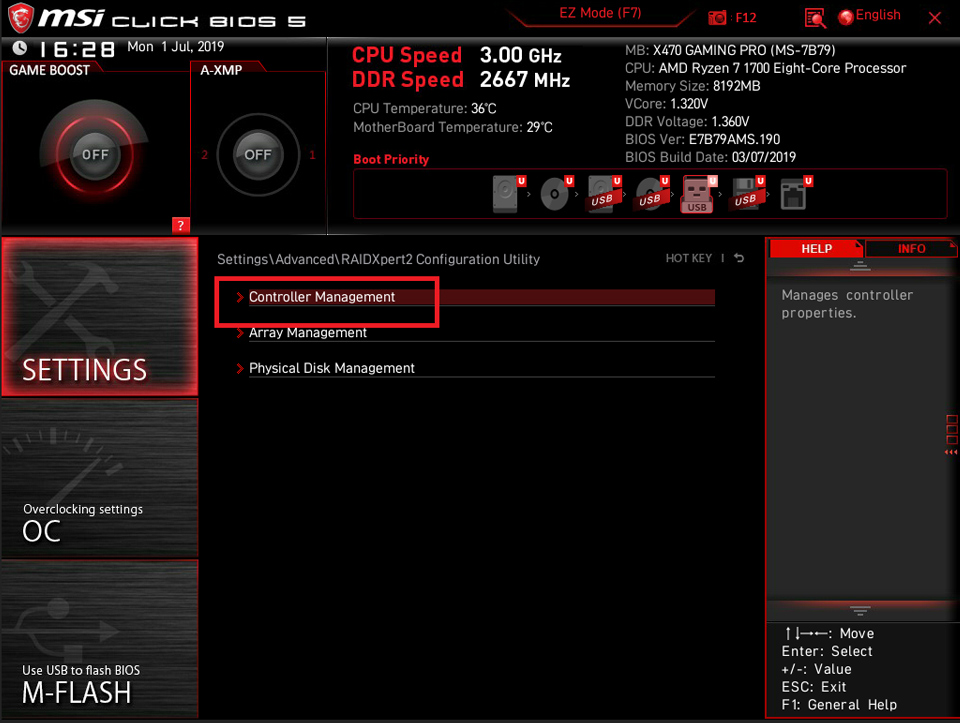Click the clock icon beside 16:28
This screenshot has width=960, height=723.
tap(20, 48)
